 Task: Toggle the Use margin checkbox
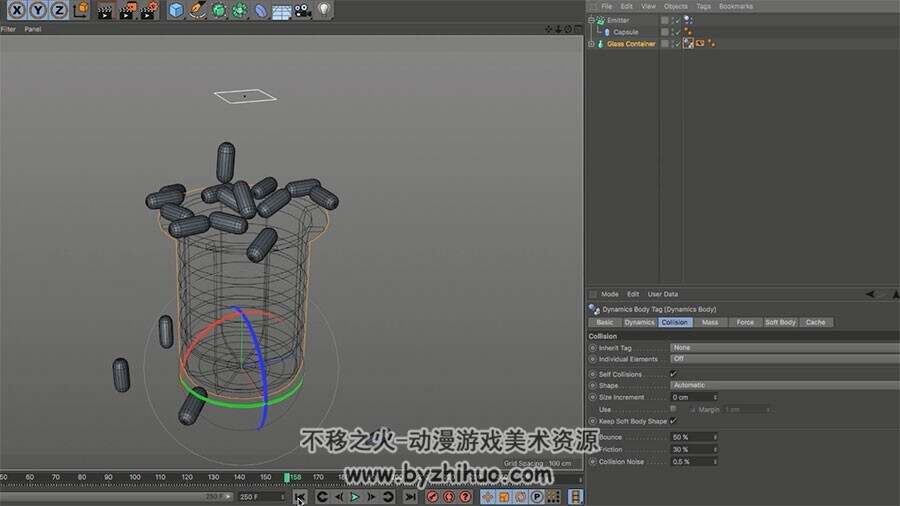click(673, 409)
